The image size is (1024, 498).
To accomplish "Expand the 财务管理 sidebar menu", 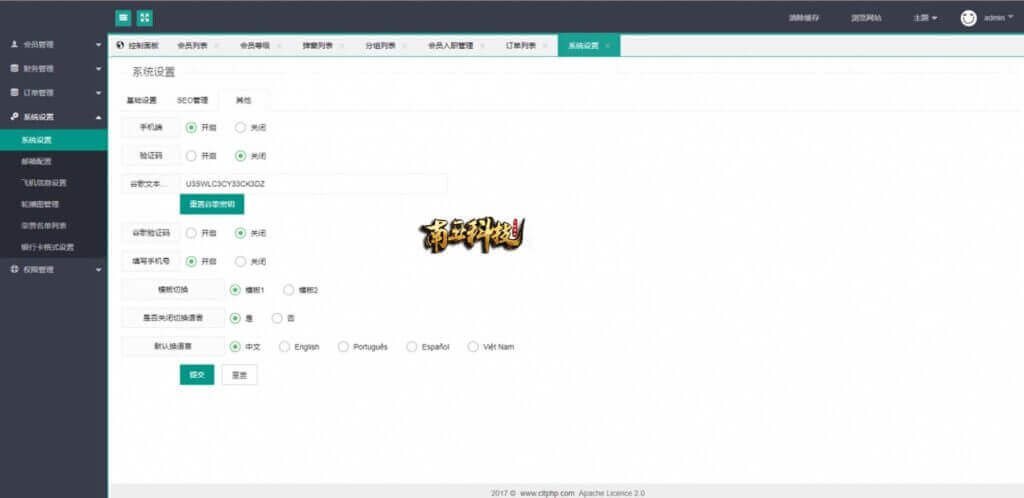I will (x=53, y=69).
